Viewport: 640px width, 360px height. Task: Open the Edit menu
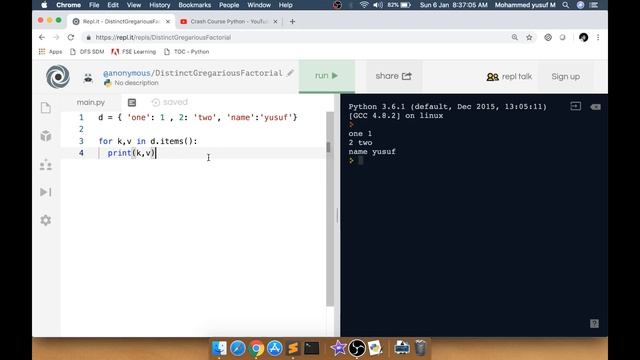(x=113, y=5)
